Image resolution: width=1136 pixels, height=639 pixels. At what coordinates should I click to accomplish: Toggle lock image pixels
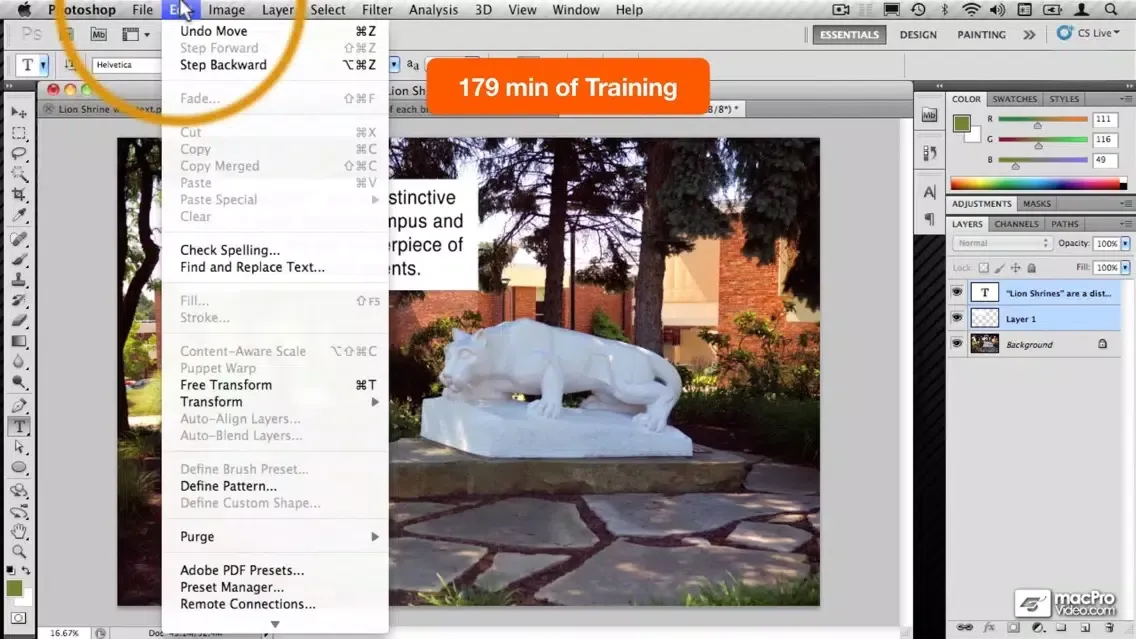pos(1000,268)
